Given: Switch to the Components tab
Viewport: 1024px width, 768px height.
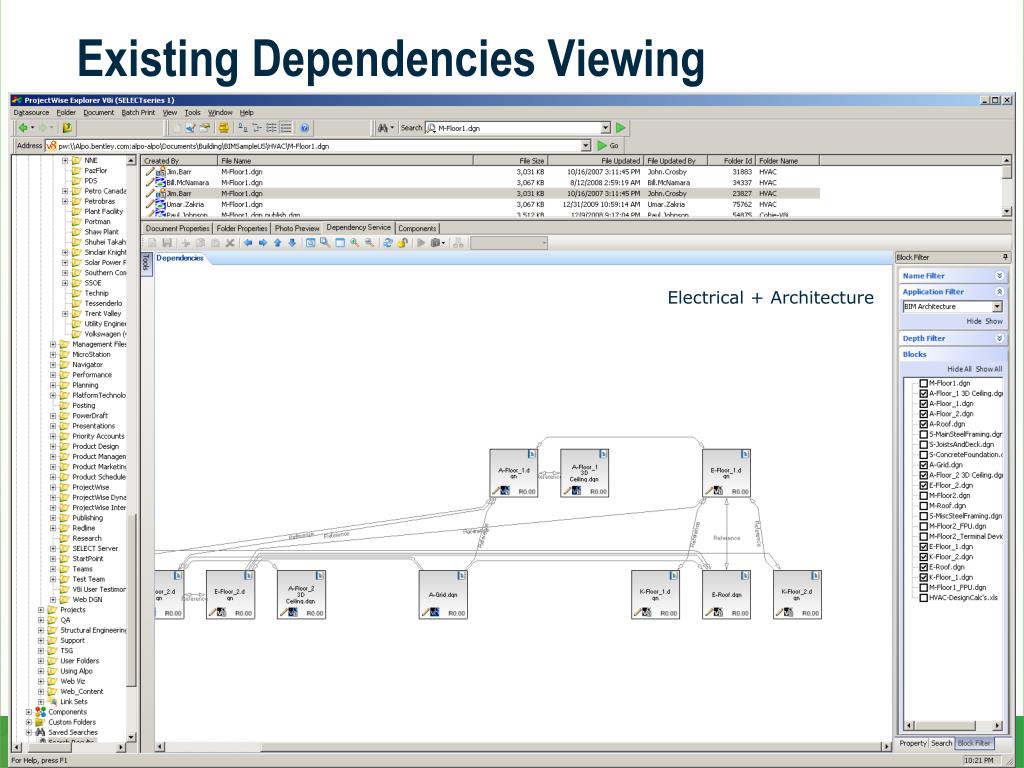Looking at the screenshot, I should point(417,229).
